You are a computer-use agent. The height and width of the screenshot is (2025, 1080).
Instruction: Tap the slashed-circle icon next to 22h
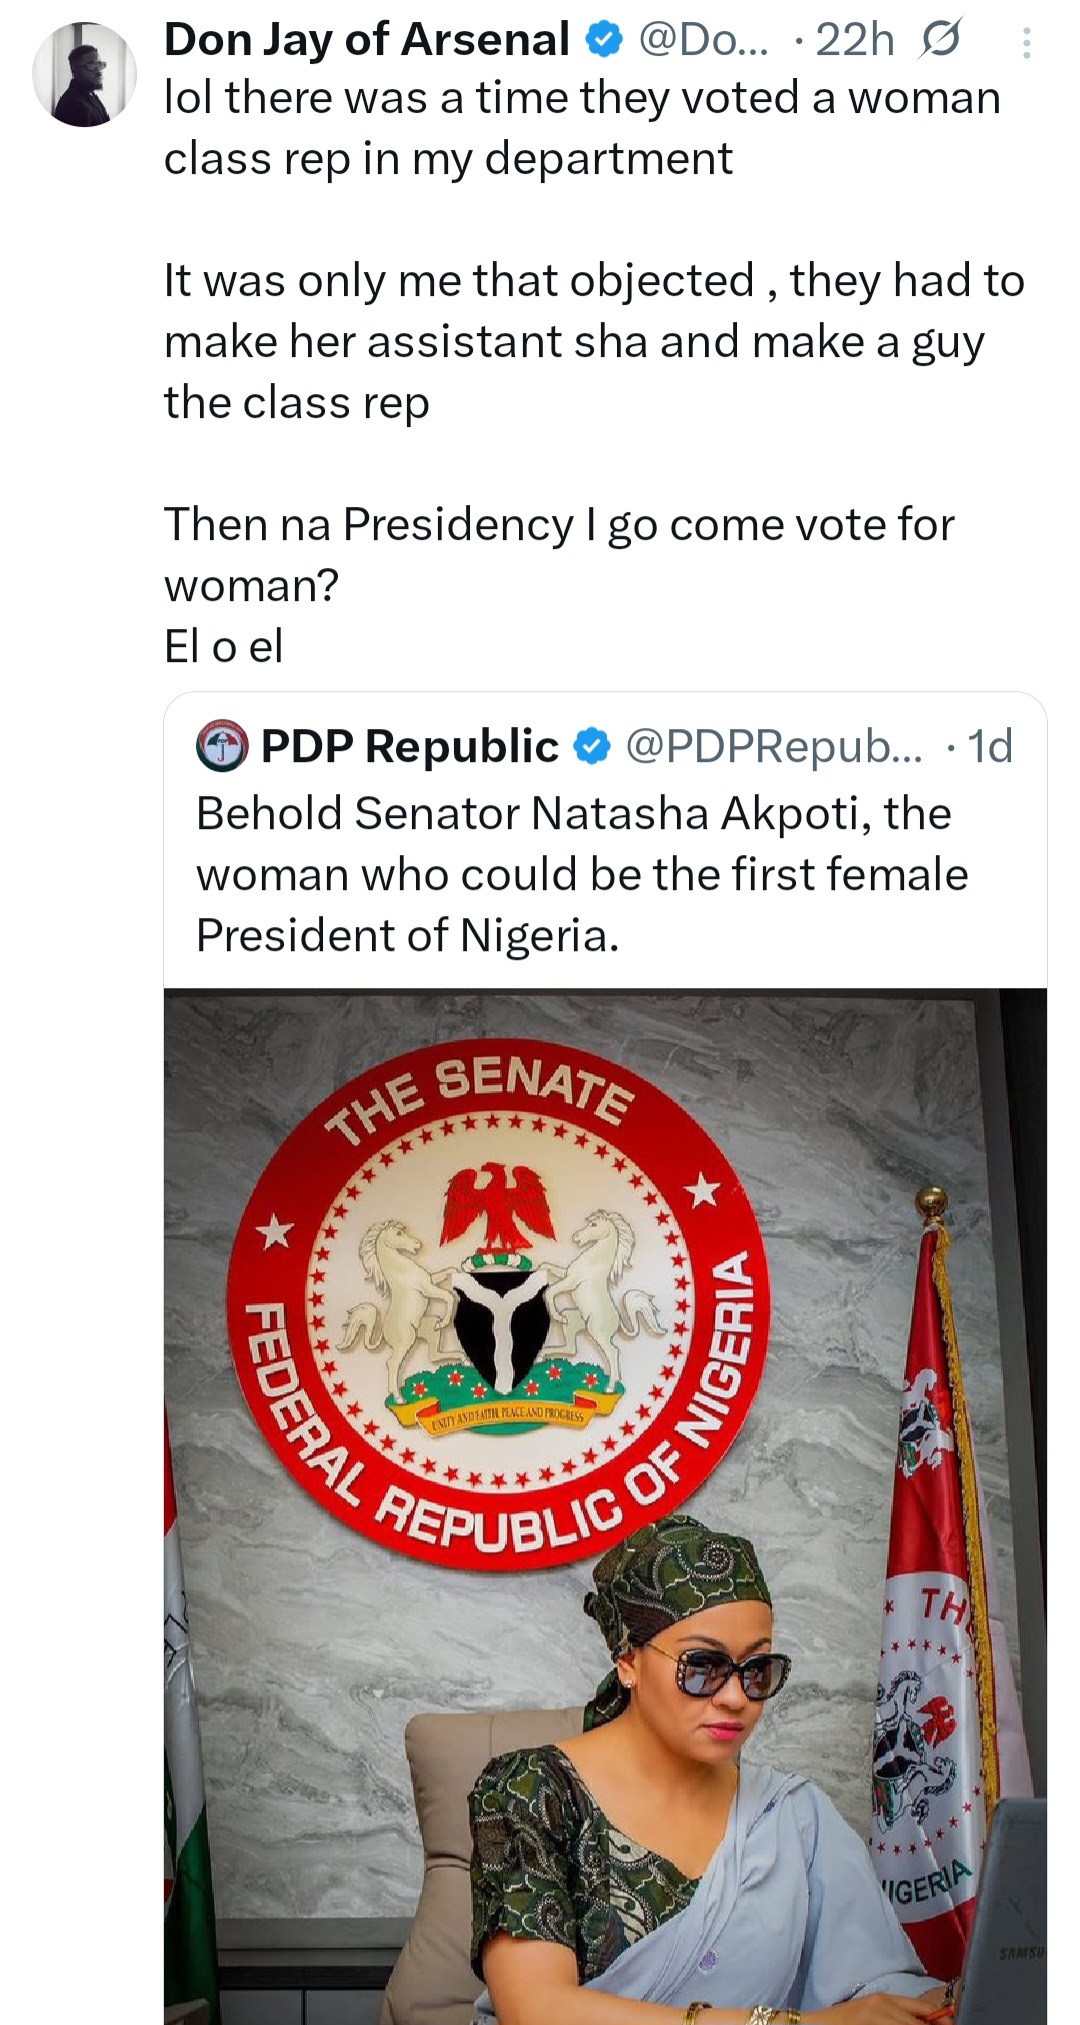click(x=940, y=41)
